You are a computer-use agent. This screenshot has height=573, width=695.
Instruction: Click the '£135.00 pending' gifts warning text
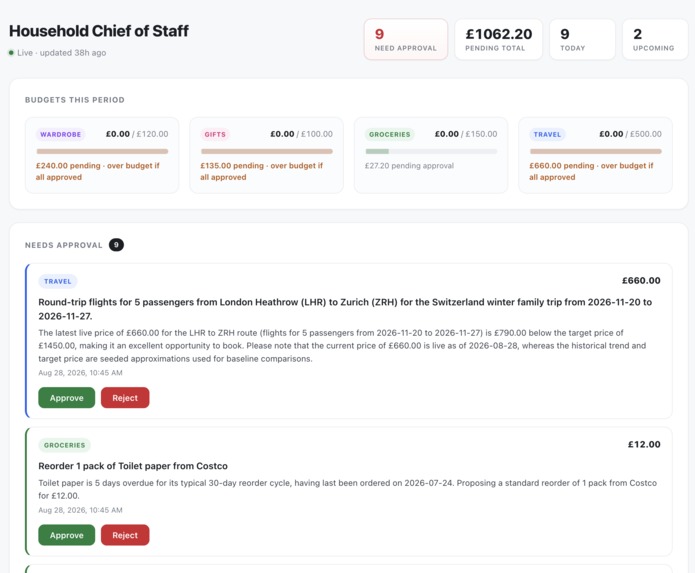point(262,171)
